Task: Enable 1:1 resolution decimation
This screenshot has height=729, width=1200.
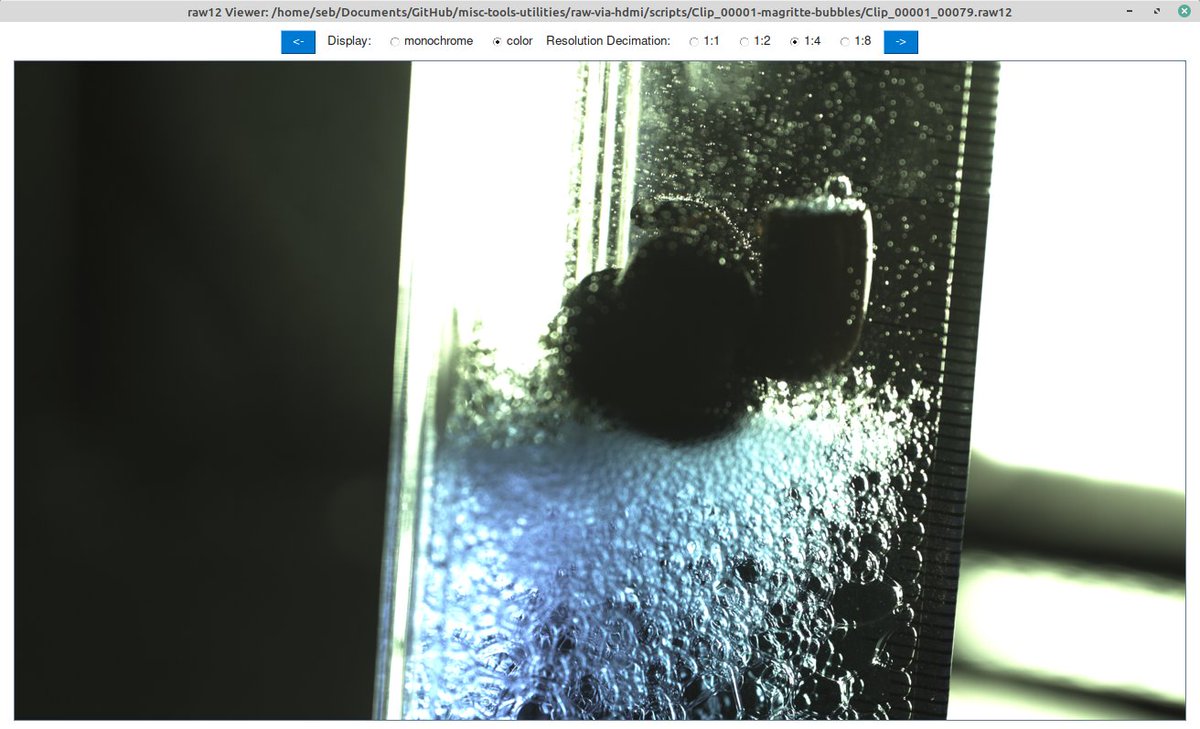Action: (693, 41)
